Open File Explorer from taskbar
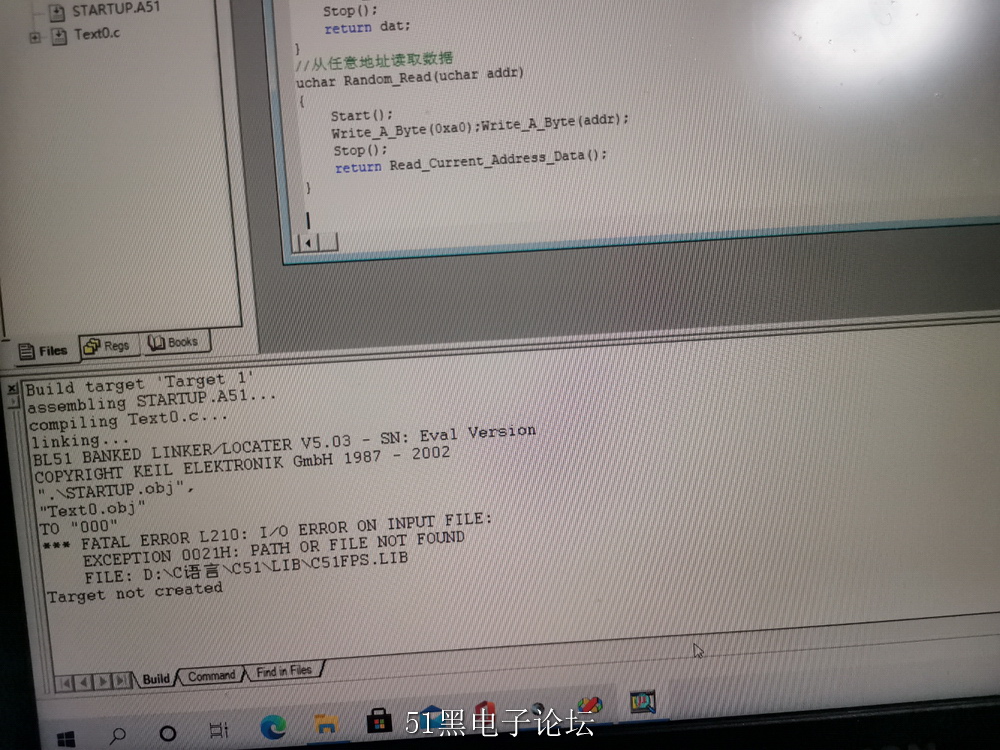This screenshot has height=750, width=1000. [x=326, y=723]
